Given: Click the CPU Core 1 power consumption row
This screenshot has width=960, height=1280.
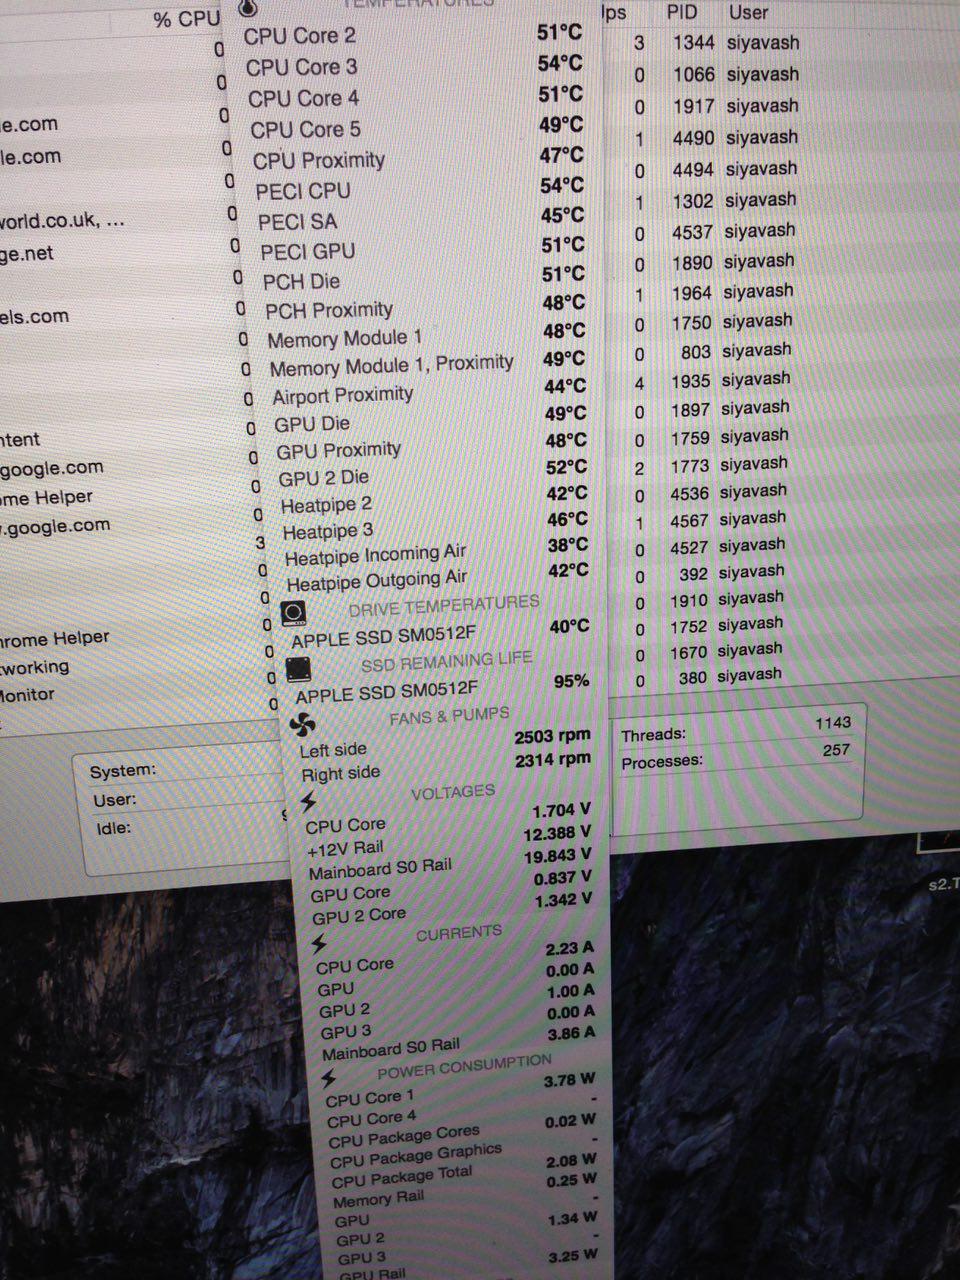Looking at the screenshot, I should click(462, 1090).
